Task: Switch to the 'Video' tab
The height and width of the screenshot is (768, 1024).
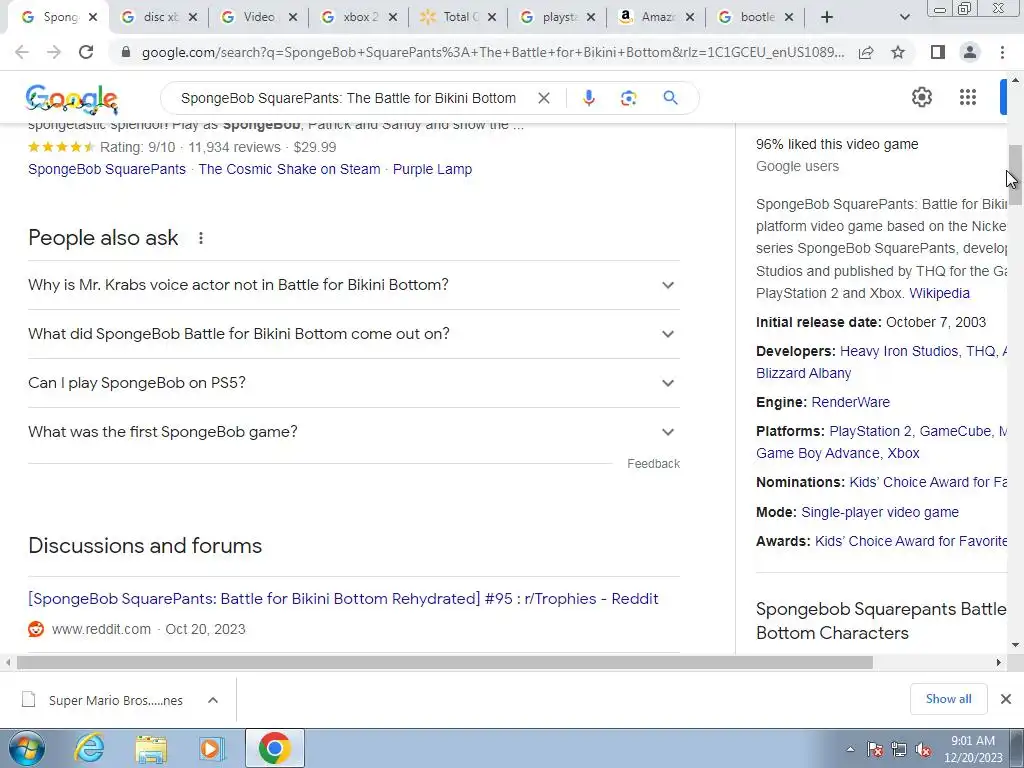Action: (x=260, y=18)
